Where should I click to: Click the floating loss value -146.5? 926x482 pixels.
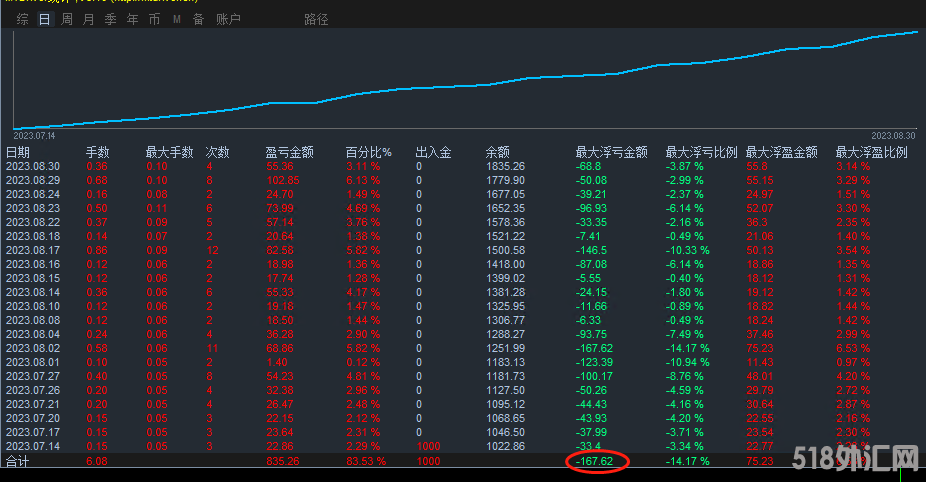click(x=592, y=250)
